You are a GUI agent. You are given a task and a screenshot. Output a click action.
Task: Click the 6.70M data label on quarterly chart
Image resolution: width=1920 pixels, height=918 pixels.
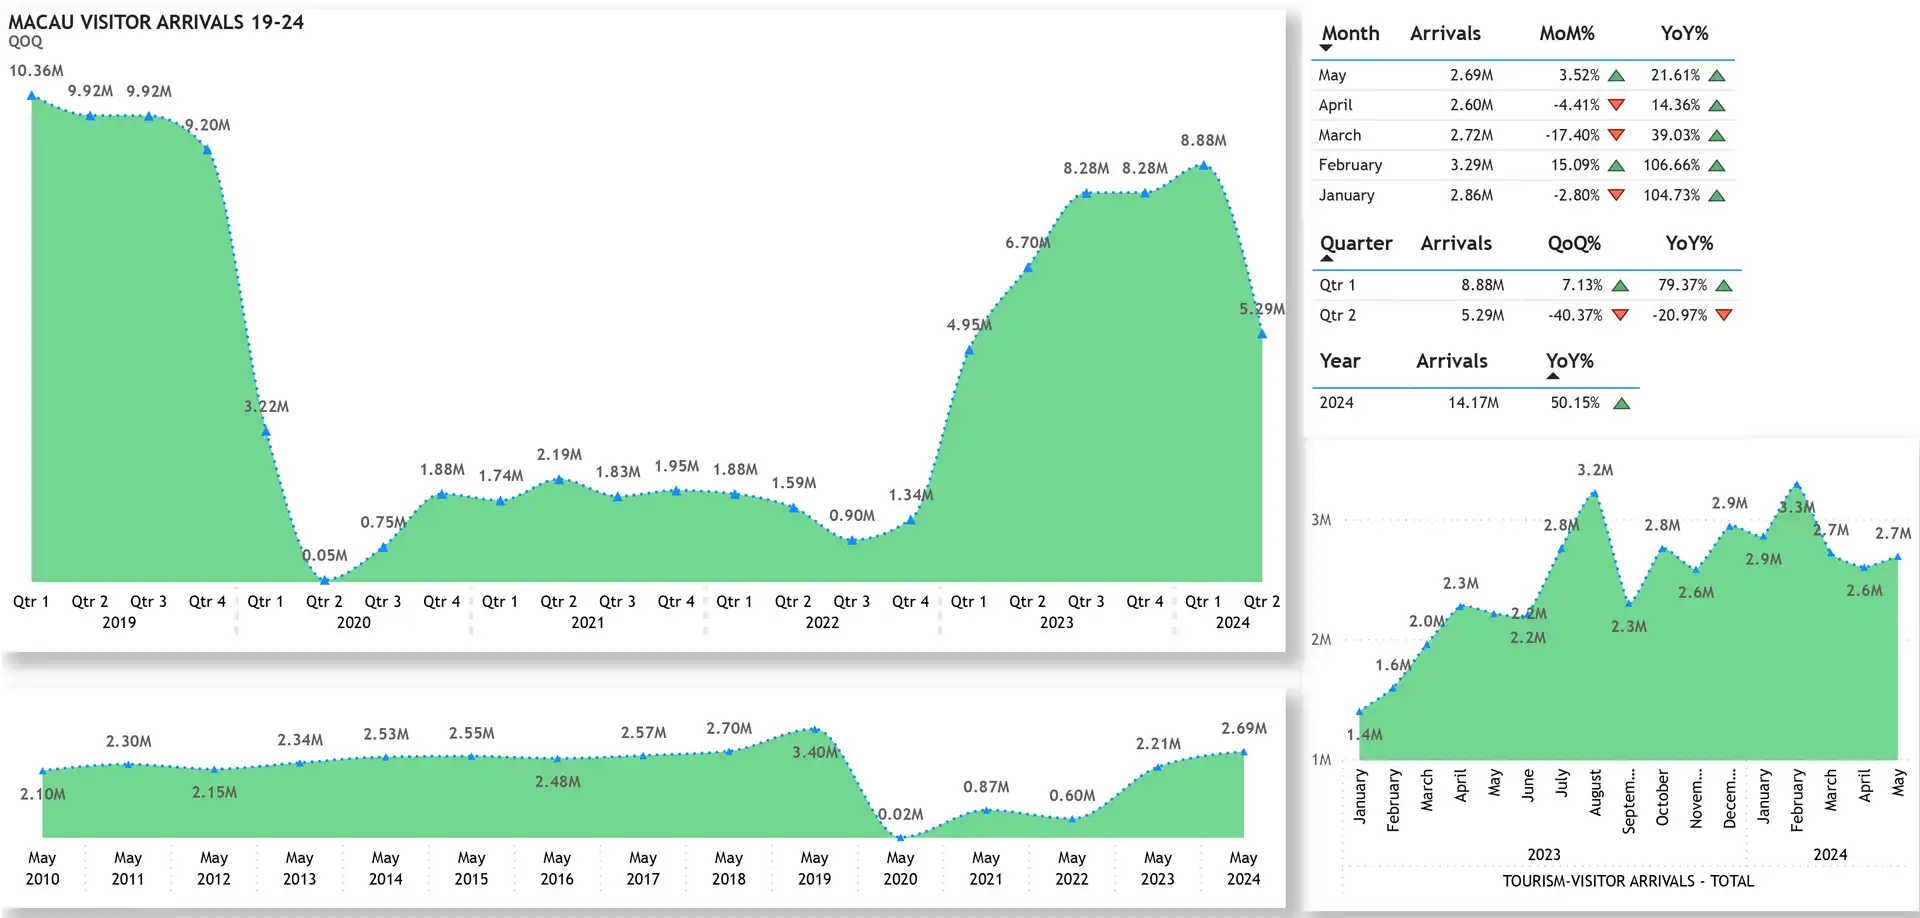pos(1028,243)
